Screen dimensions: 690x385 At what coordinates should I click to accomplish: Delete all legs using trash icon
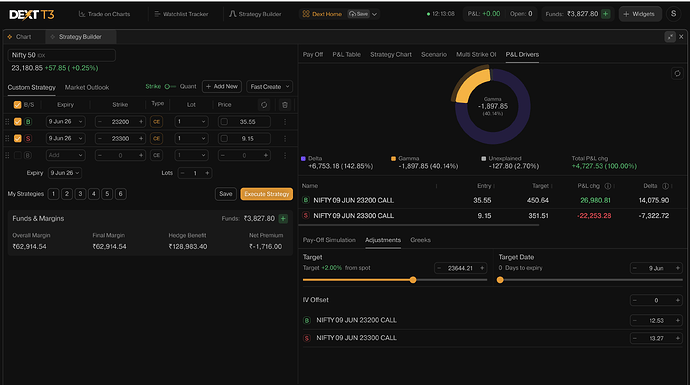pos(285,105)
